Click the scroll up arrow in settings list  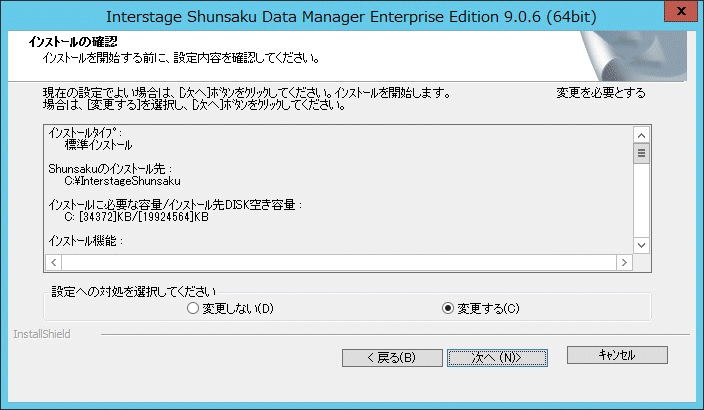642,135
